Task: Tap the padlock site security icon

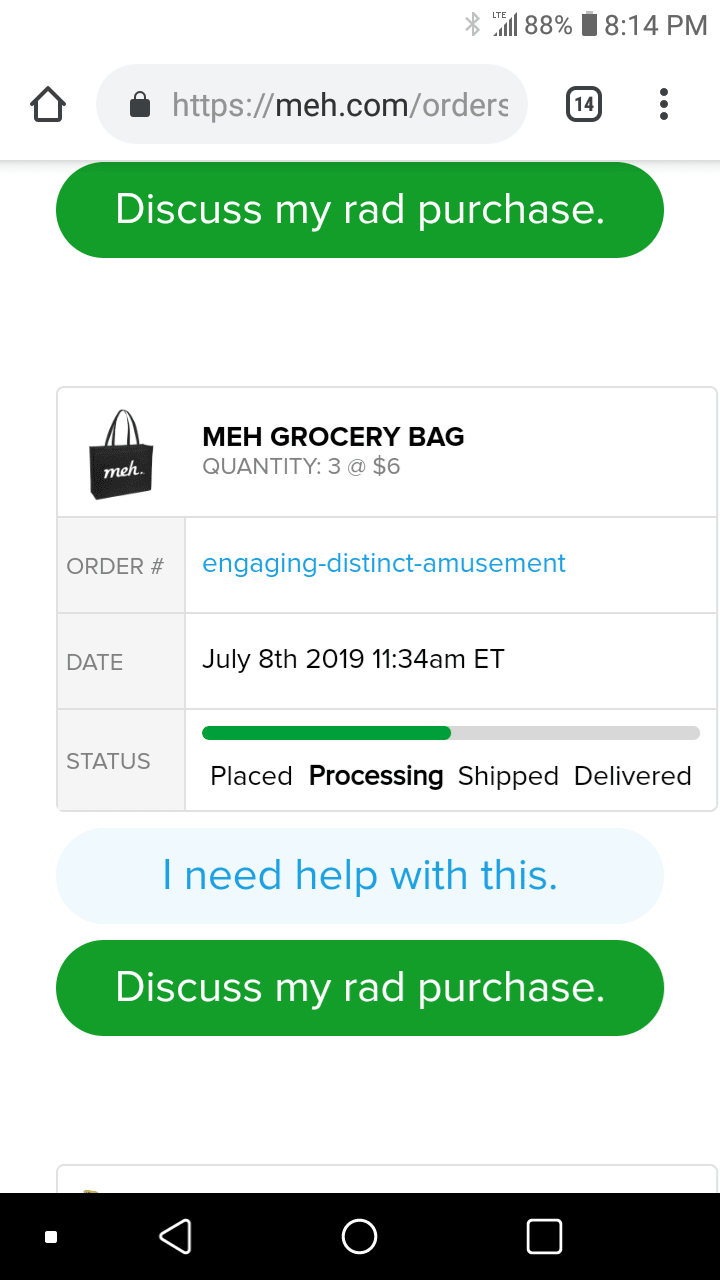Action: click(141, 105)
